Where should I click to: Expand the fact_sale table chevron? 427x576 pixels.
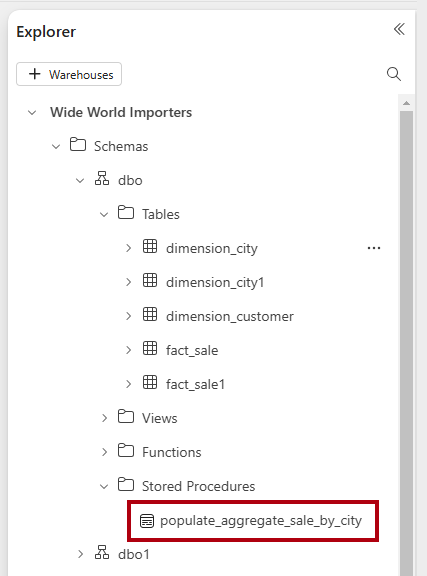[x=128, y=350]
